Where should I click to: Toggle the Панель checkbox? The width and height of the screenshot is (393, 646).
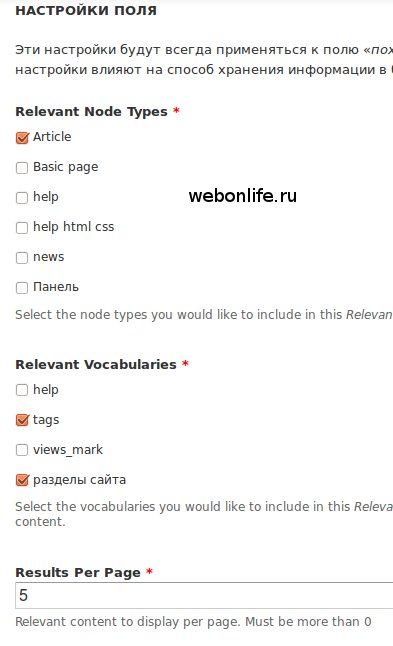22,288
